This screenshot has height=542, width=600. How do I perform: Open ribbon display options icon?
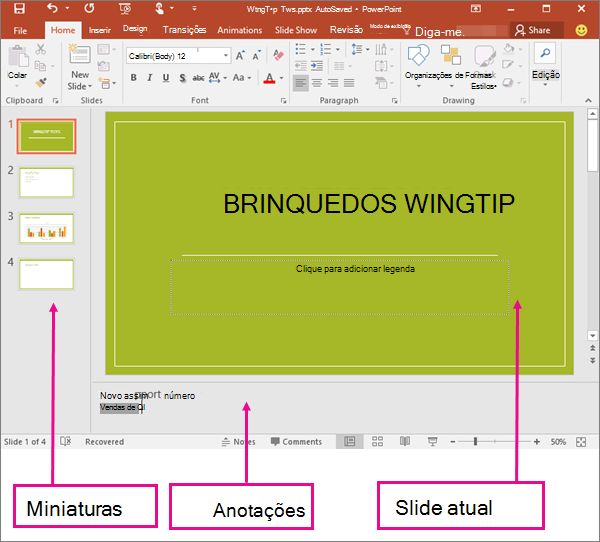pos(476,8)
